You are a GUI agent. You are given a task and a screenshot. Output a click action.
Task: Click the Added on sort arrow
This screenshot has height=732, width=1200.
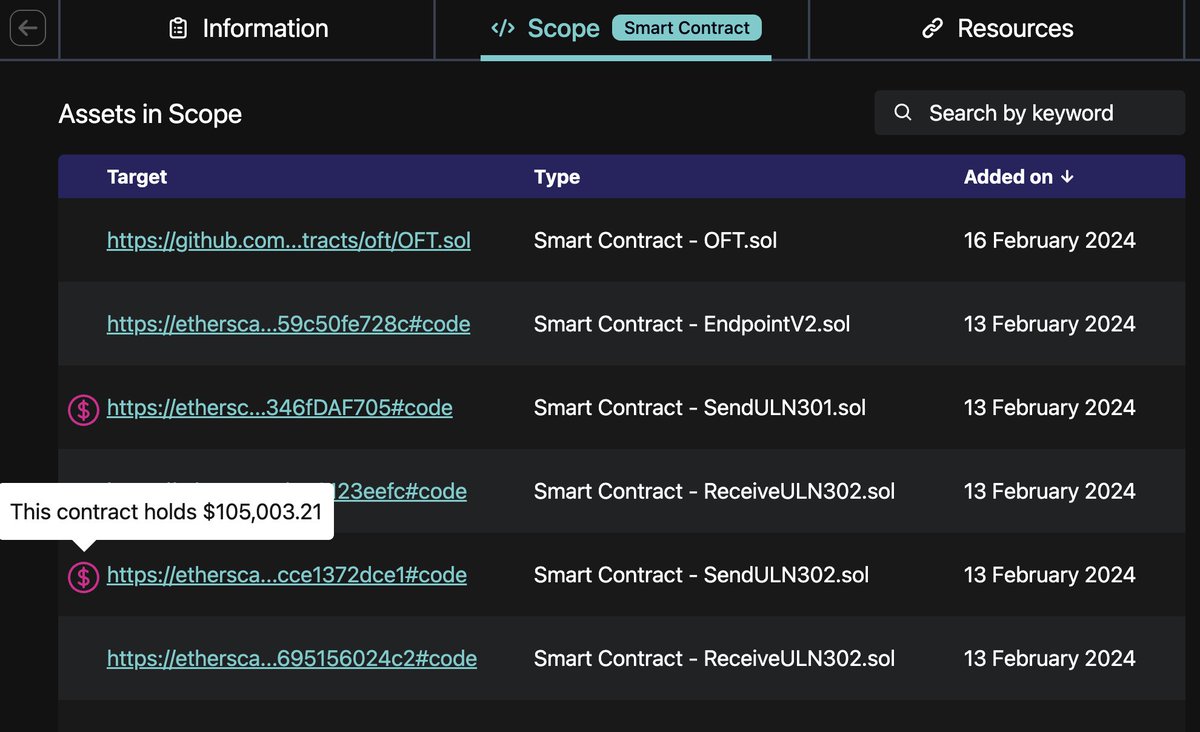tap(1067, 177)
